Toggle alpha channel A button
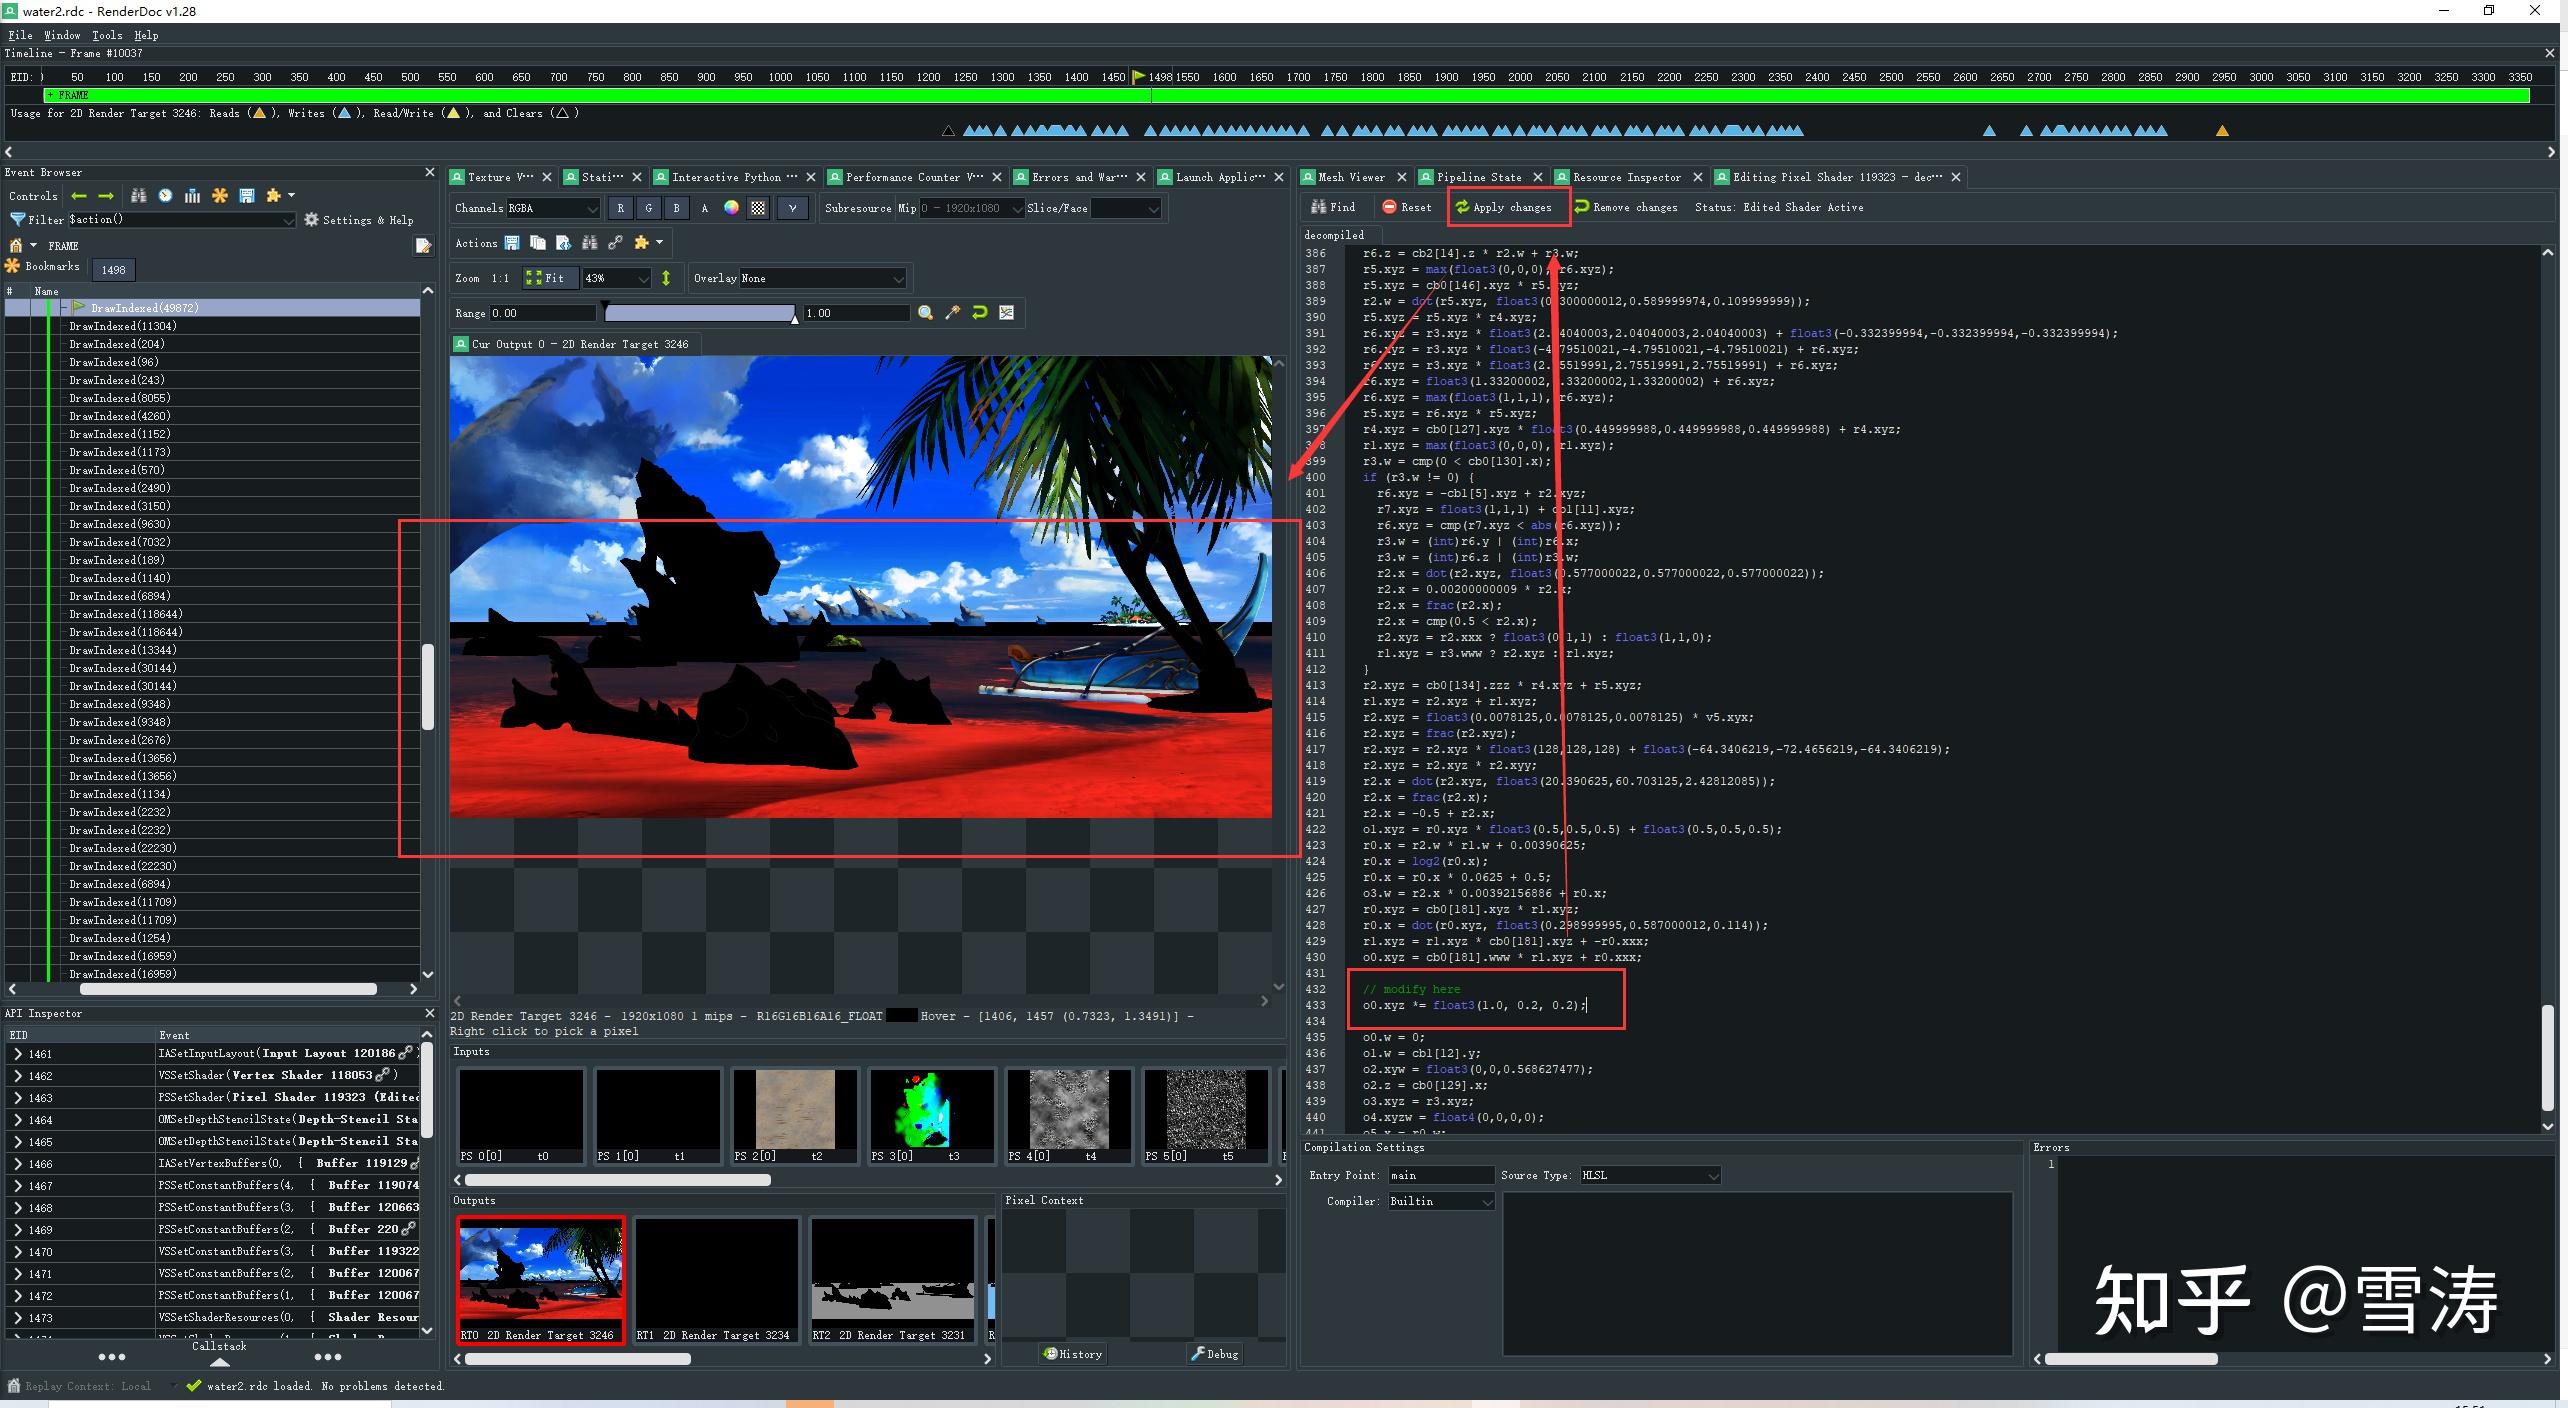Screen dimensions: 2568x1408 click(705, 208)
